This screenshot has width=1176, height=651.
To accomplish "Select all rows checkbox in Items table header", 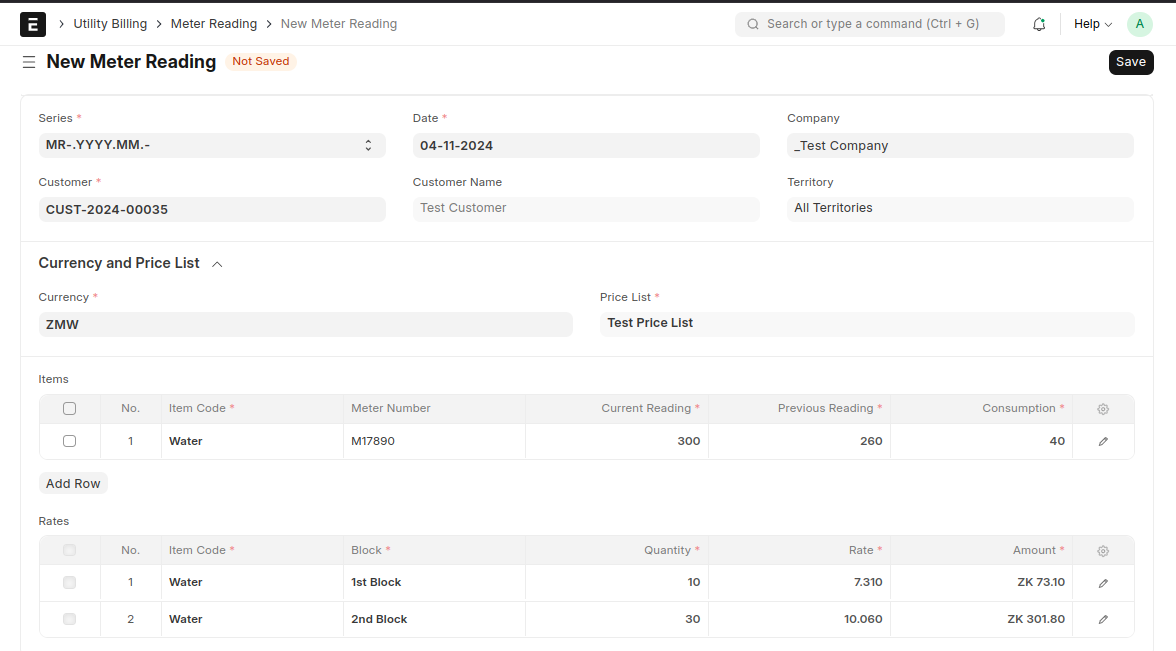I will [x=70, y=409].
